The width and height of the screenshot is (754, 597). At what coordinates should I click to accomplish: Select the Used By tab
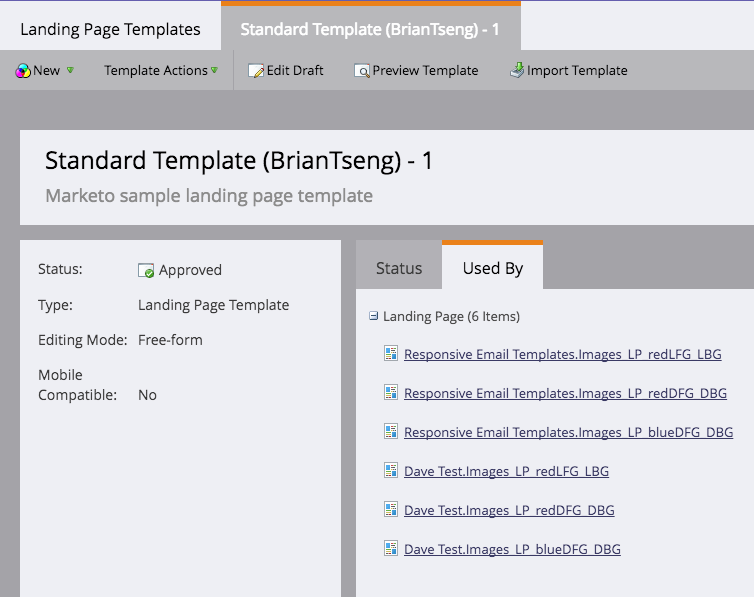(492, 268)
